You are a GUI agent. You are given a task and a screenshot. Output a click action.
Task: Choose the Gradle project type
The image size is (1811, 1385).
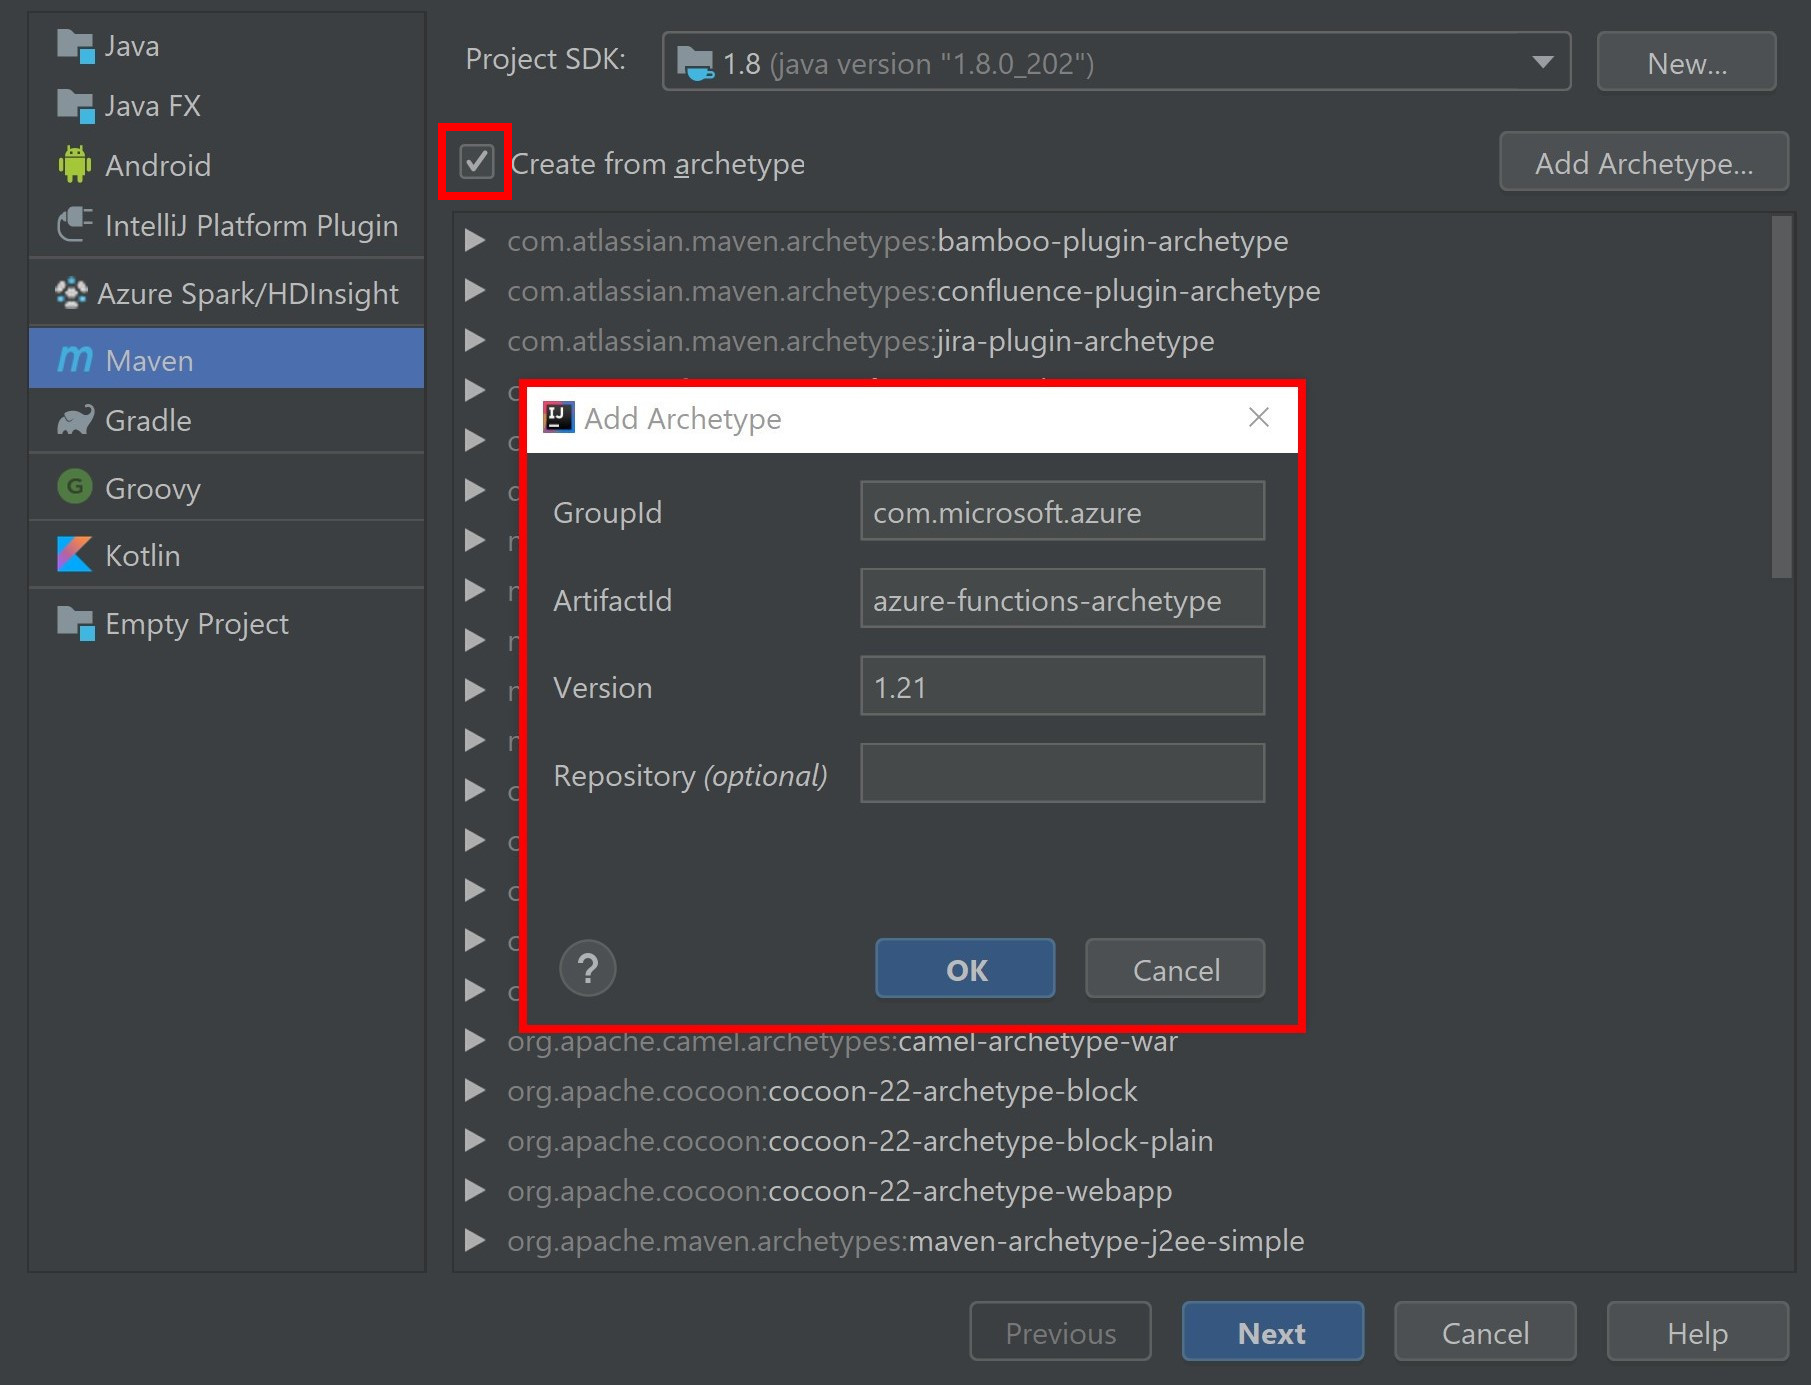pos(226,420)
